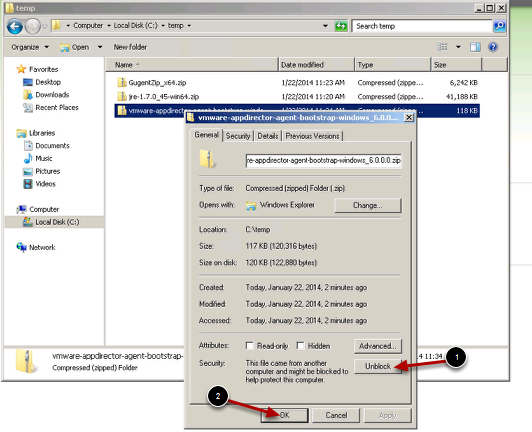Viewport: 532px width, 432px height.
Task: Click the green Refresh button in address bar
Action: click(341, 26)
